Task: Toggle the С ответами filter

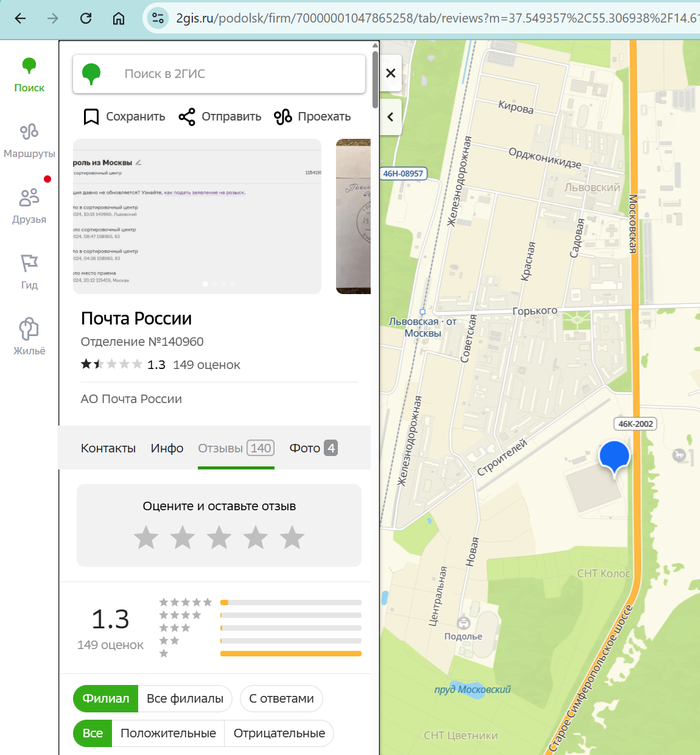Action: 281,699
